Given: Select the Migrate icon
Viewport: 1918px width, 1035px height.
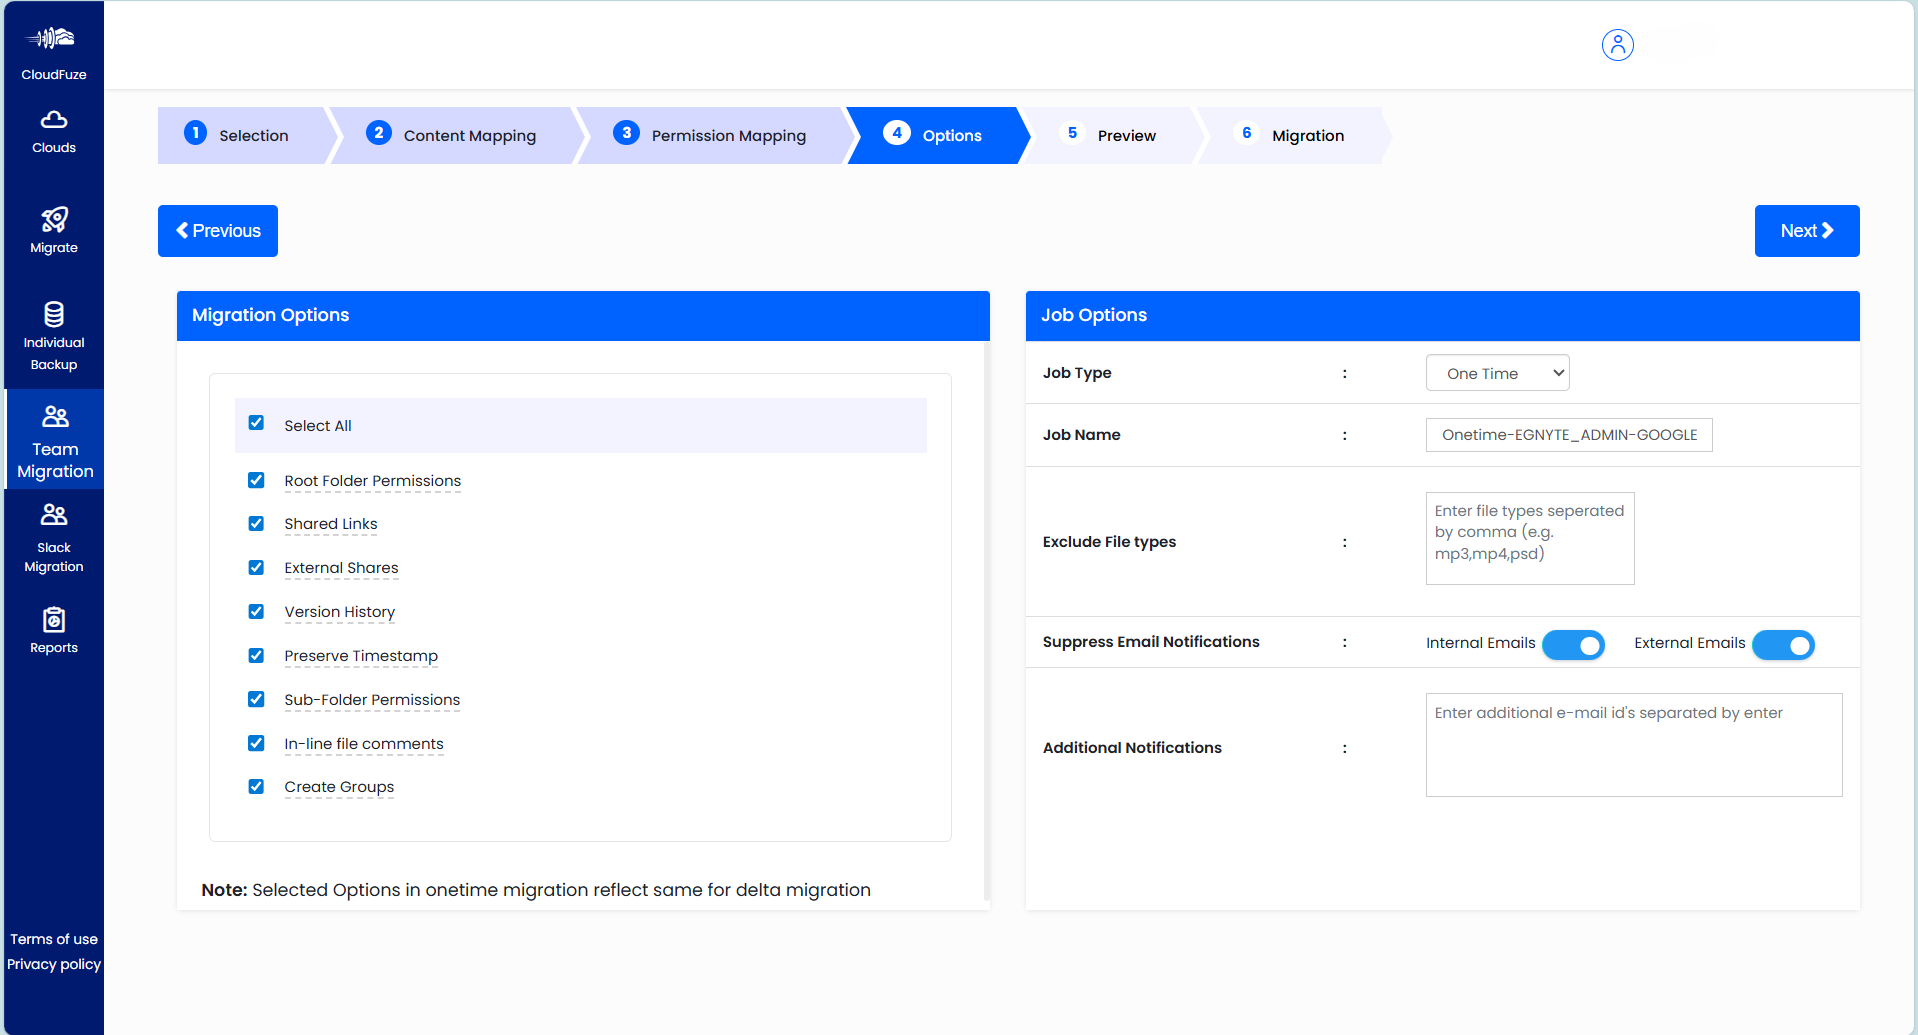Looking at the screenshot, I should 53,229.
